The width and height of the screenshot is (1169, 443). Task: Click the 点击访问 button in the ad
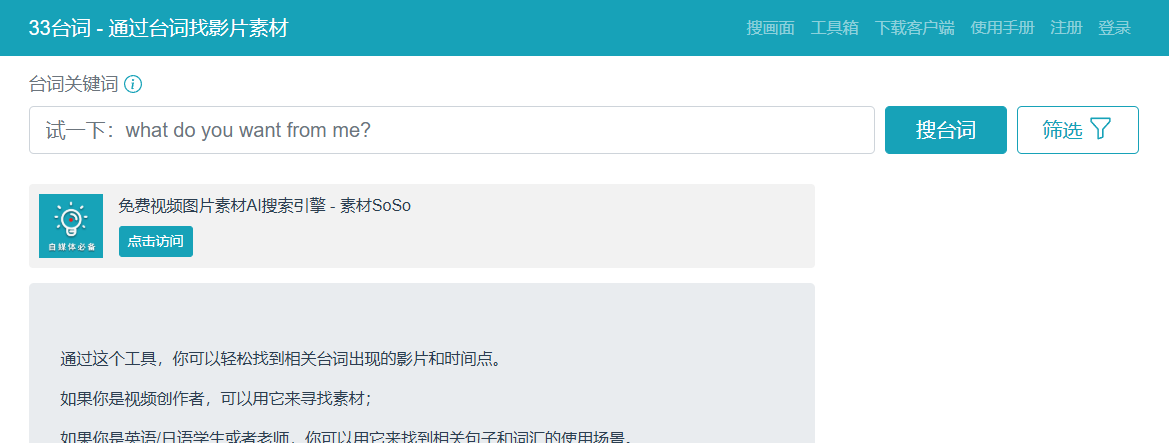point(155,241)
